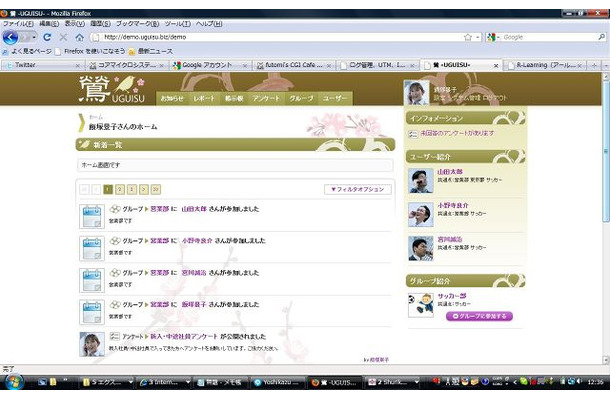Open the サッカー部 group link
Screen dimensions: 610x400
[x=452, y=296]
